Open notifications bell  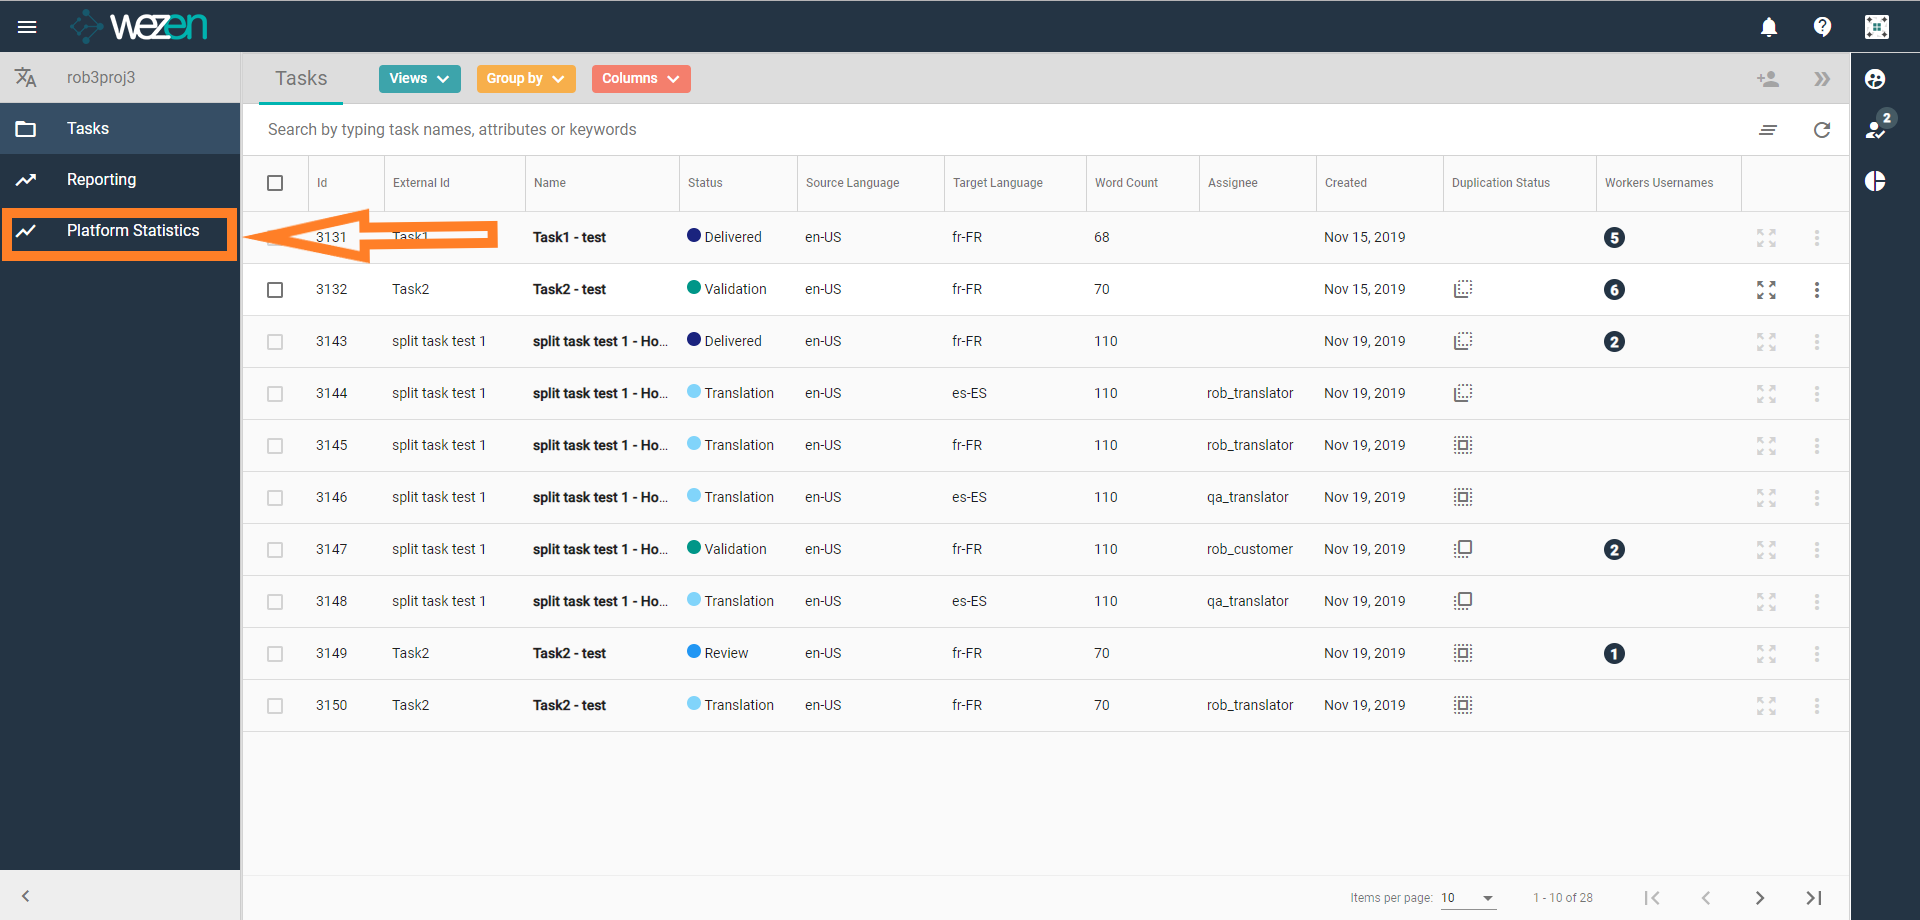point(1769,27)
